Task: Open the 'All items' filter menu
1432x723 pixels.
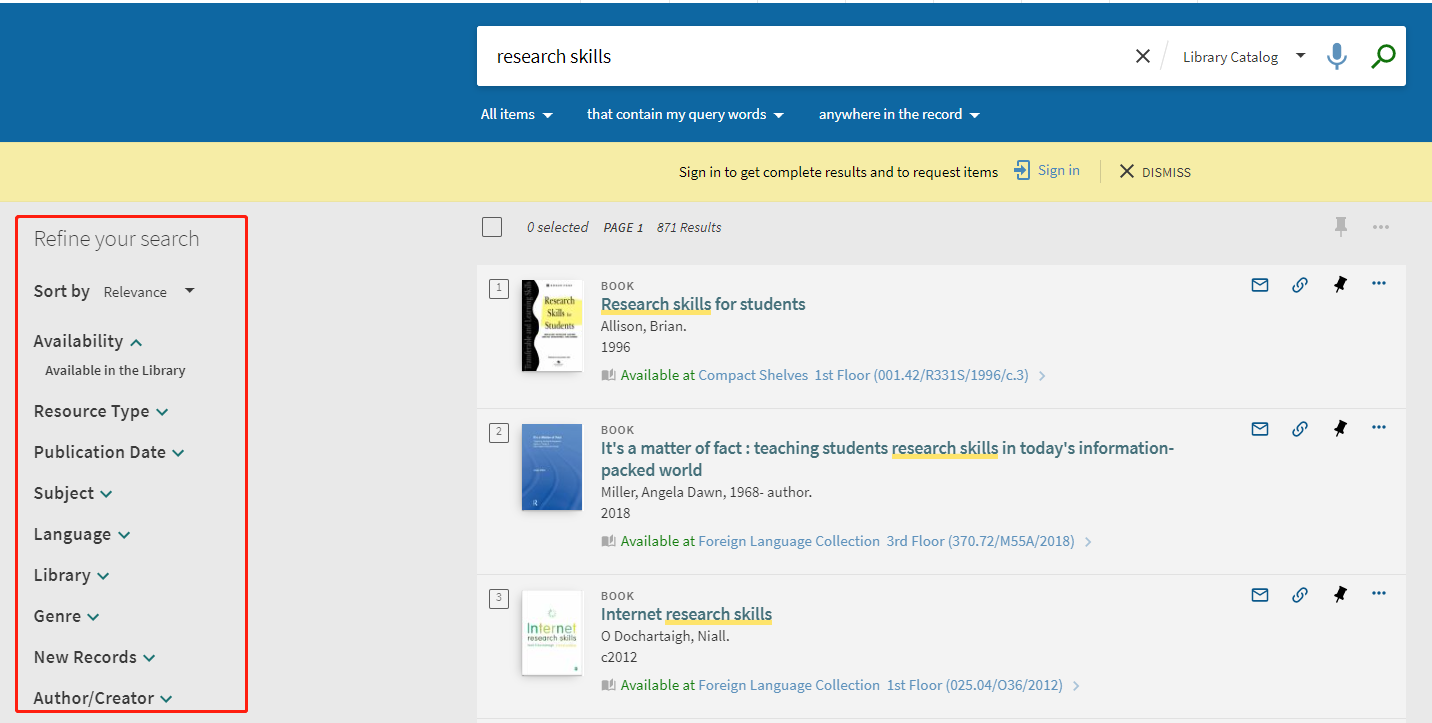Action: pos(516,115)
